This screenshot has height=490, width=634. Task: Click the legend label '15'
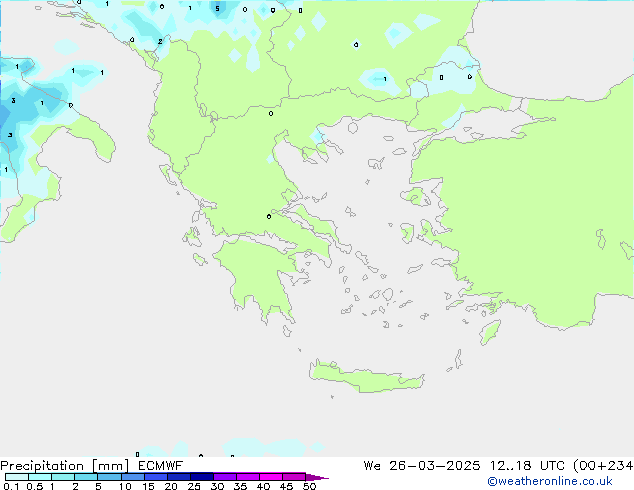[148, 486]
